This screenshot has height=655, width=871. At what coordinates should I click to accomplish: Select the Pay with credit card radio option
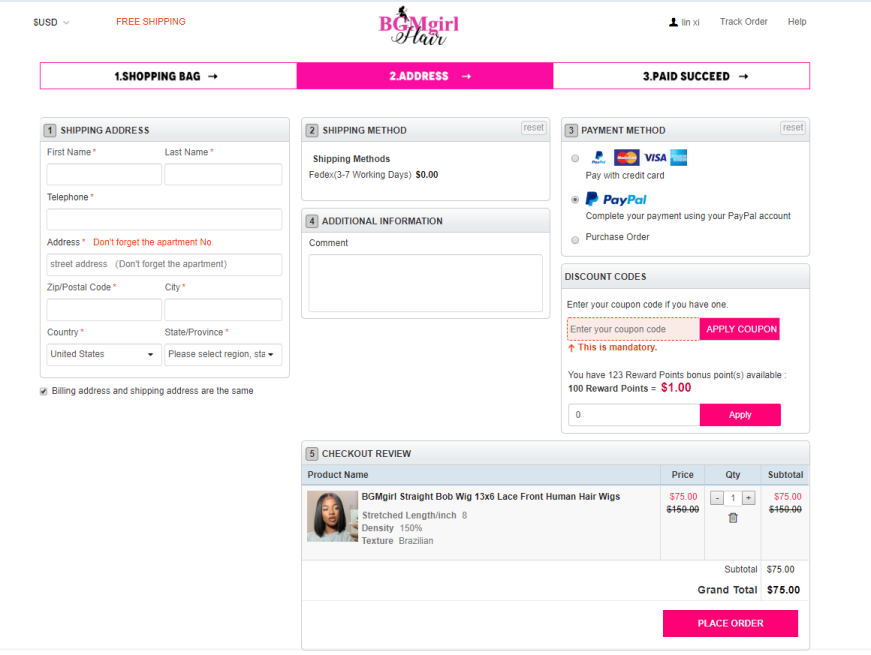(575, 158)
